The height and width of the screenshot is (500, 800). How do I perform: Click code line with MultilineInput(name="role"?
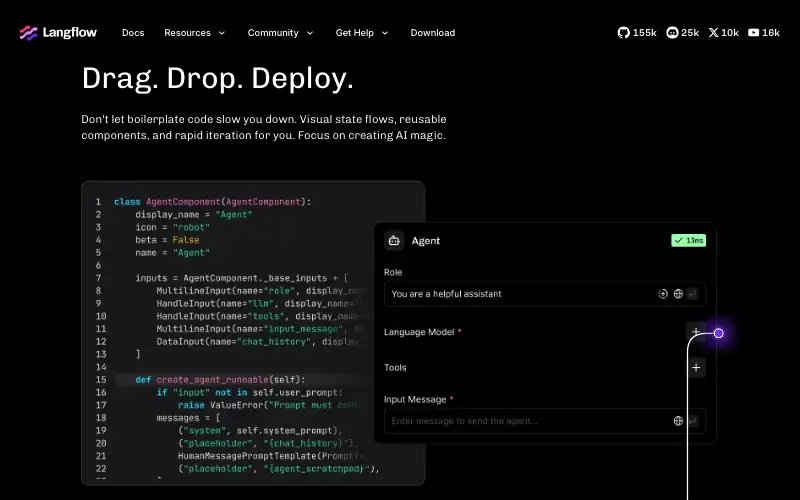pos(259,291)
